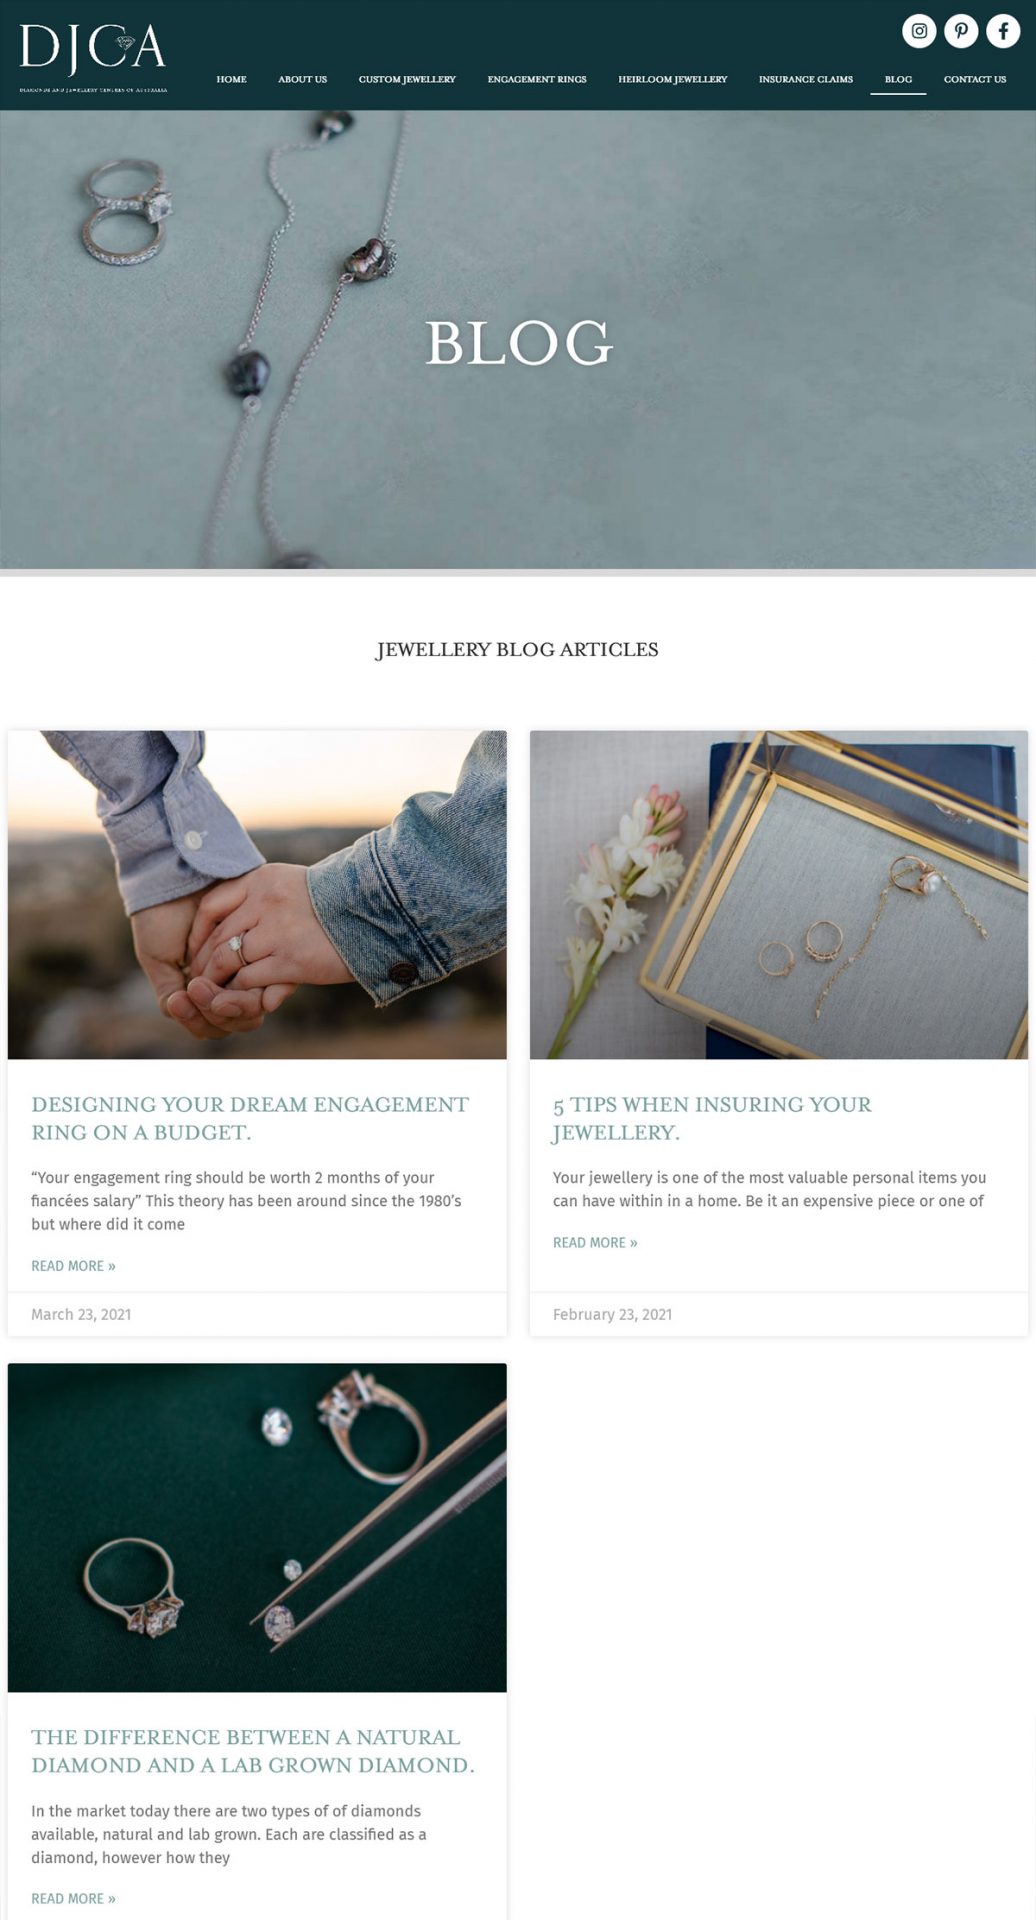Open Engagement Rings menu item
Image resolution: width=1036 pixels, height=1920 pixels.
point(537,79)
